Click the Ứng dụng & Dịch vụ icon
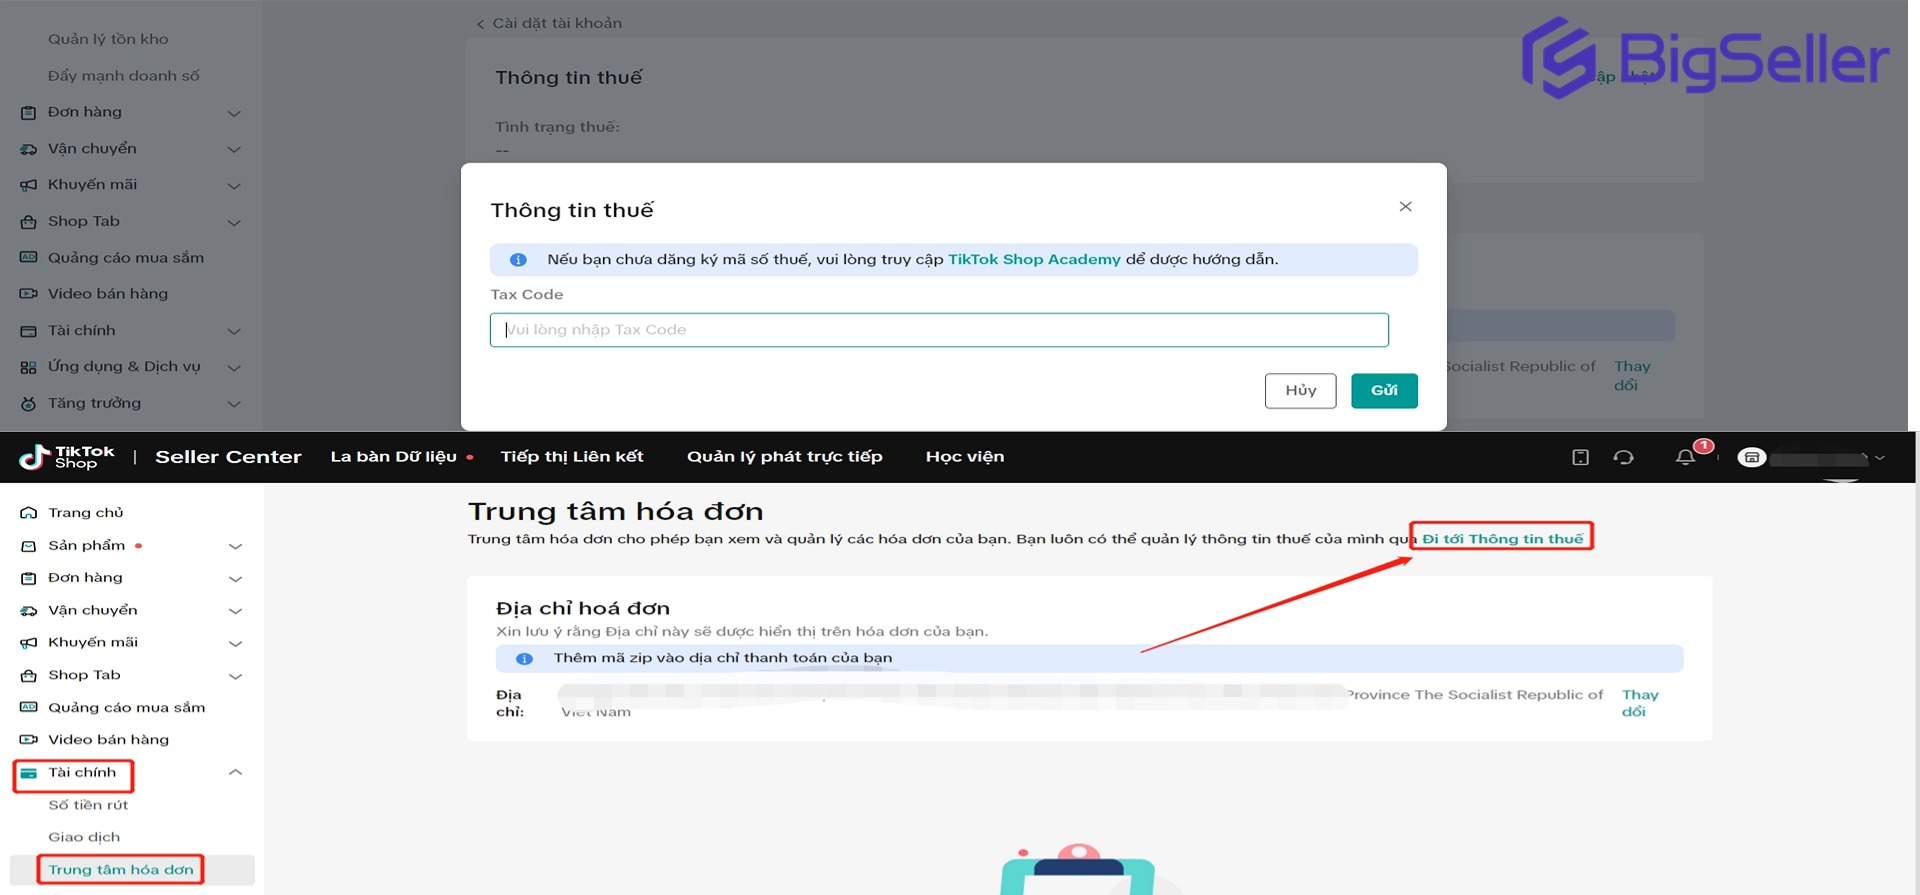The height and width of the screenshot is (895, 1920). 29,367
